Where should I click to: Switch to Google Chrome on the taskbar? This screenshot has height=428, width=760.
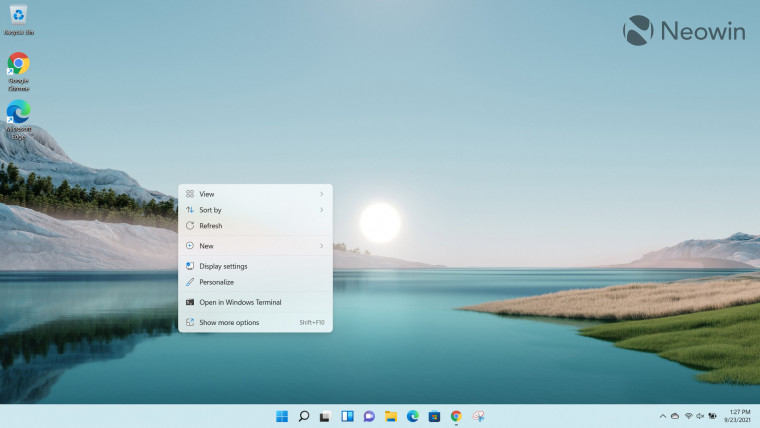(x=456, y=416)
